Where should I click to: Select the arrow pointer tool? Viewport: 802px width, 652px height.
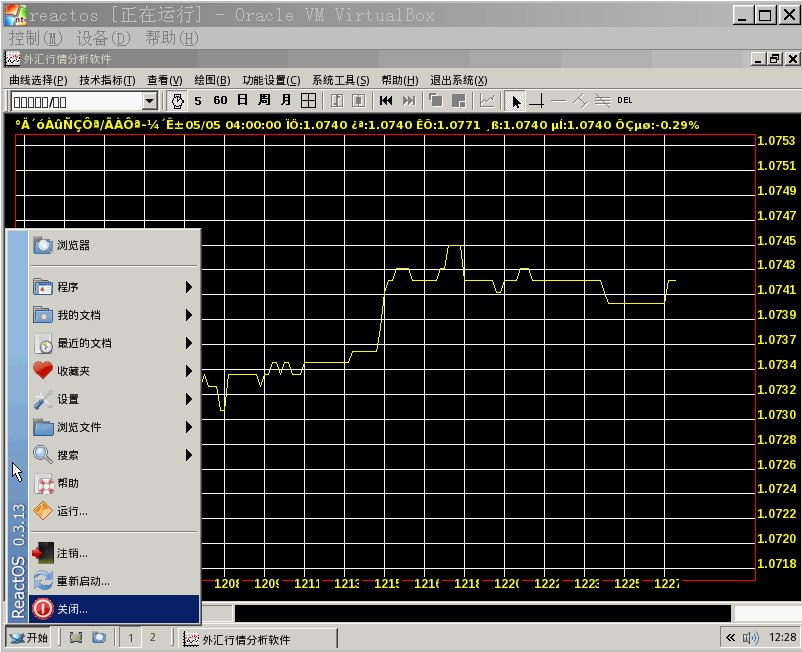(x=516, y=101)
